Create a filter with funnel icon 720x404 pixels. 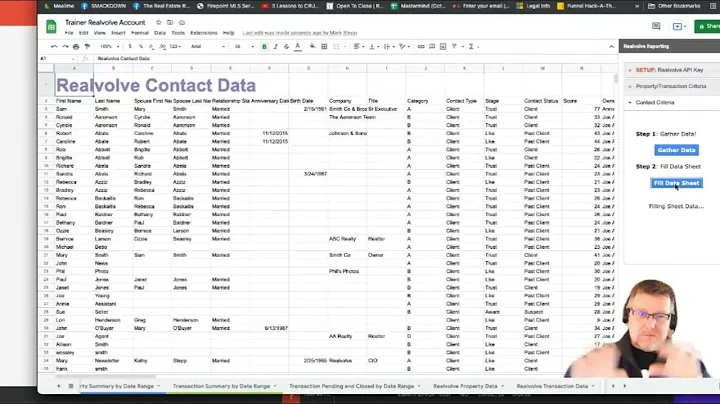(454, 46)
